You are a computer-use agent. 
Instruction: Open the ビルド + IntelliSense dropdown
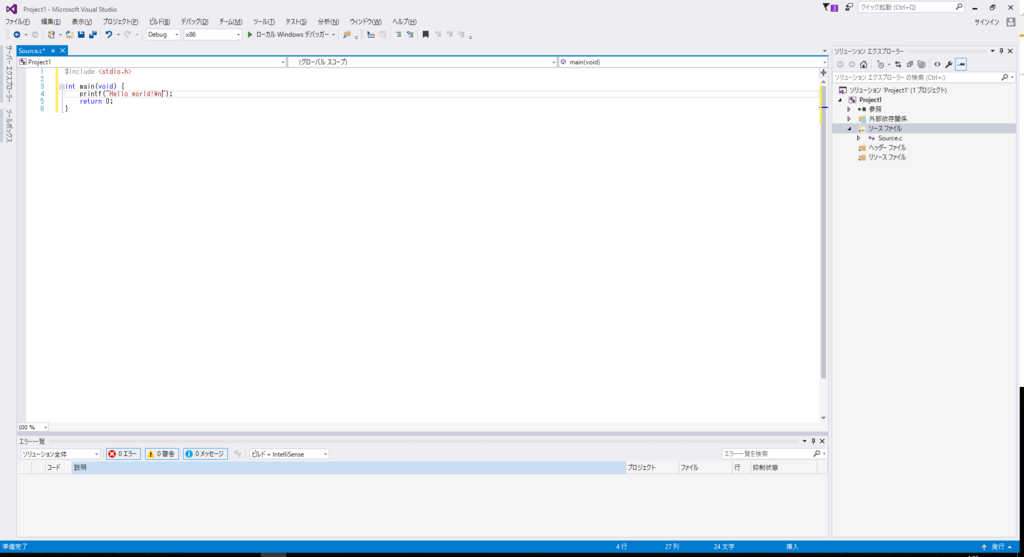pyautogui.click(x=289, y=454)
